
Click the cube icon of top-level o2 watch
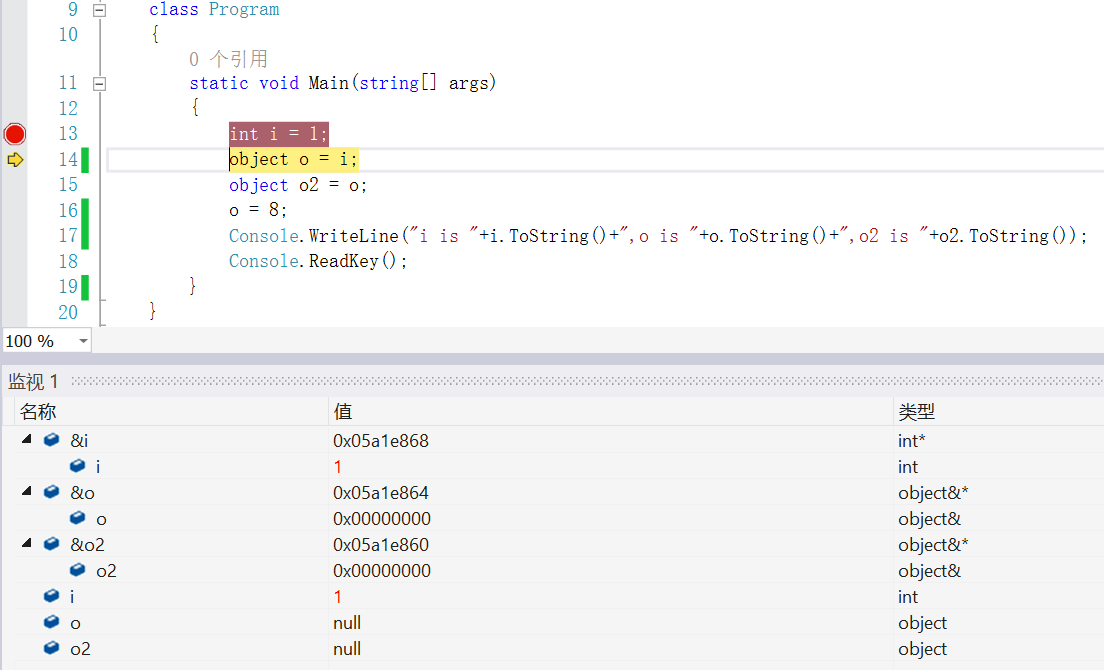tap(51, 648)
